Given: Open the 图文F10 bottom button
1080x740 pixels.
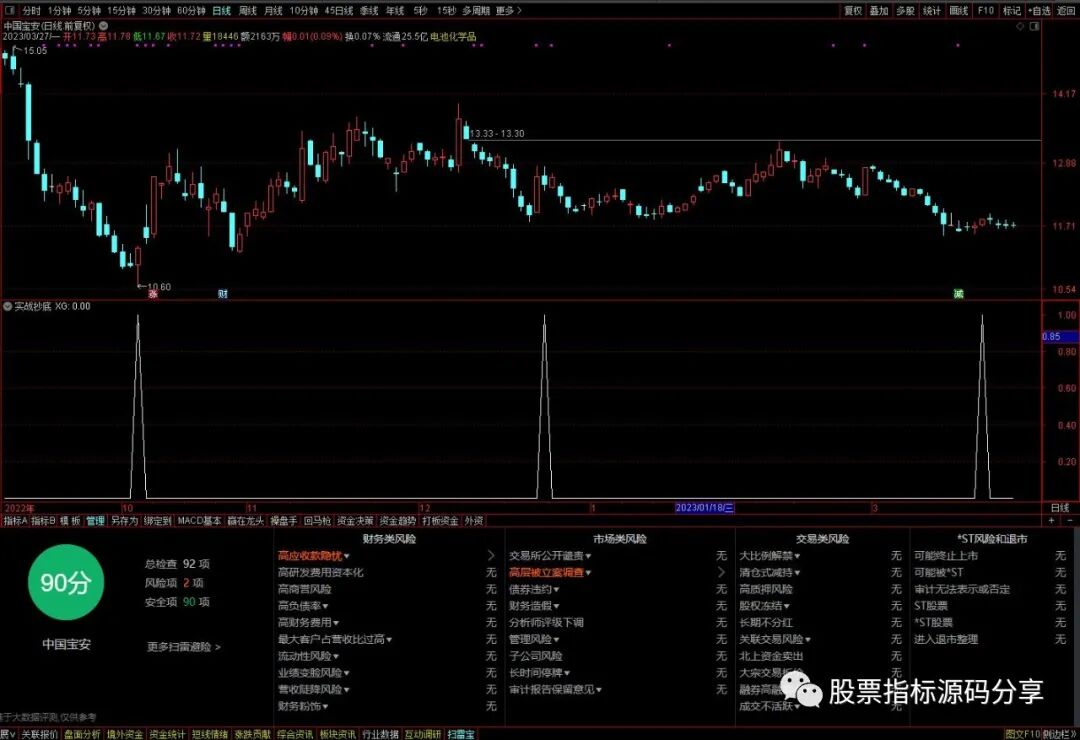Looking at the screenshot, I should (x=1023, y=734).
